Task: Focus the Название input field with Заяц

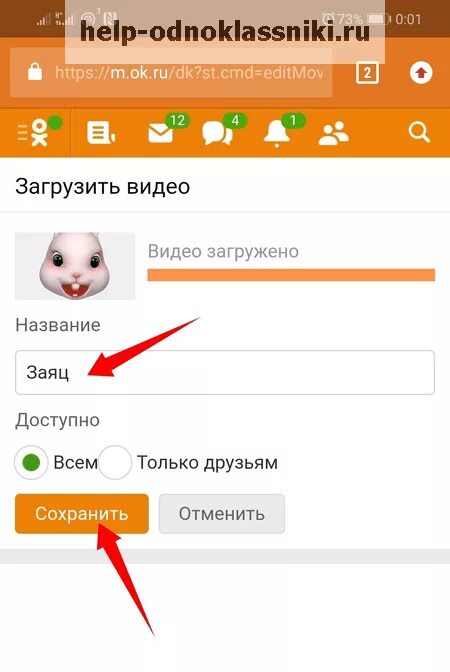Action: (225, 372)
